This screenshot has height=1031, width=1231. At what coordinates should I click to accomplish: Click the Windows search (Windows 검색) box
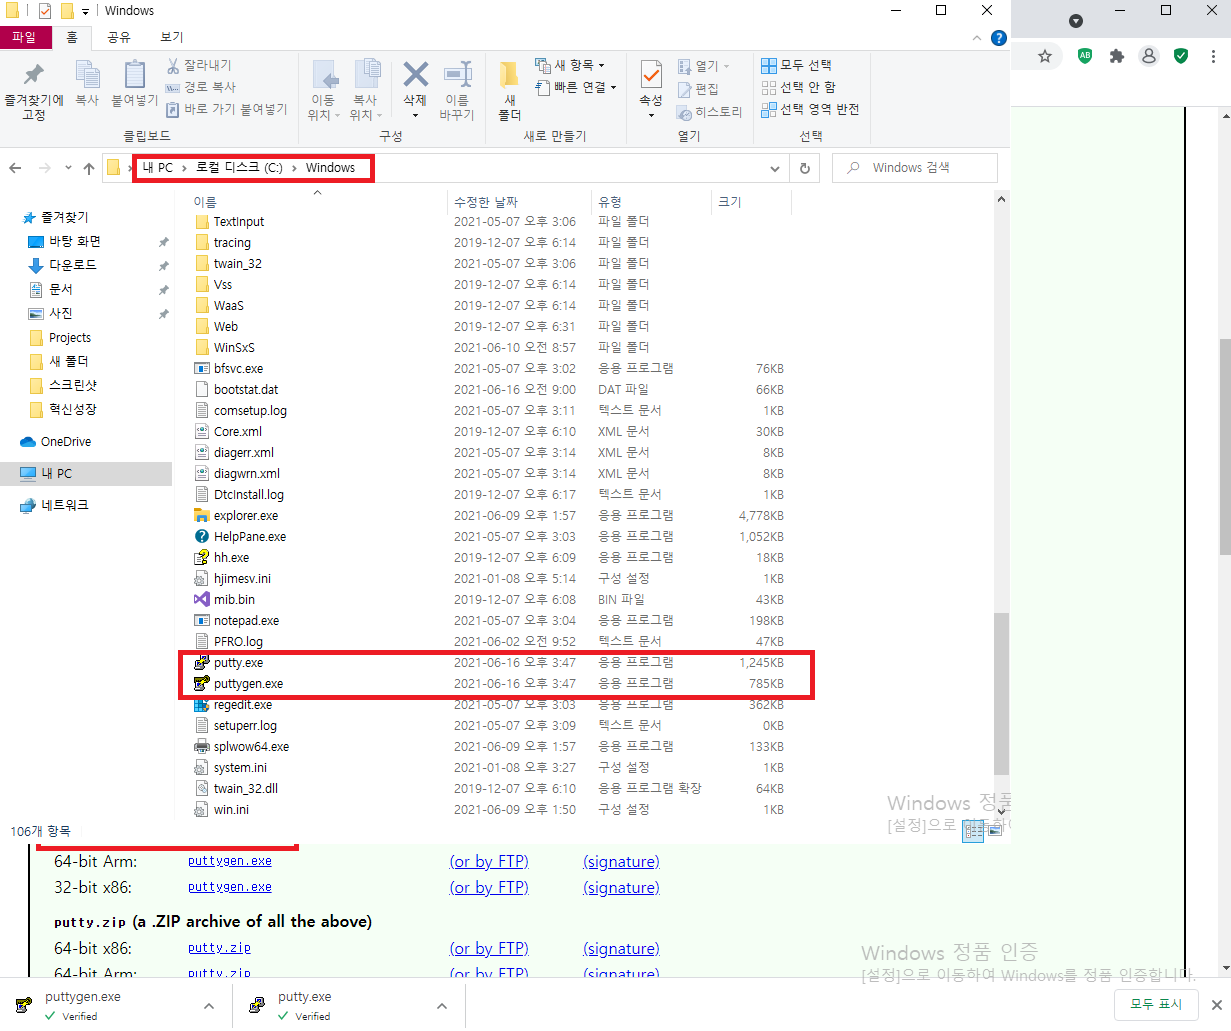click(915, 168)
